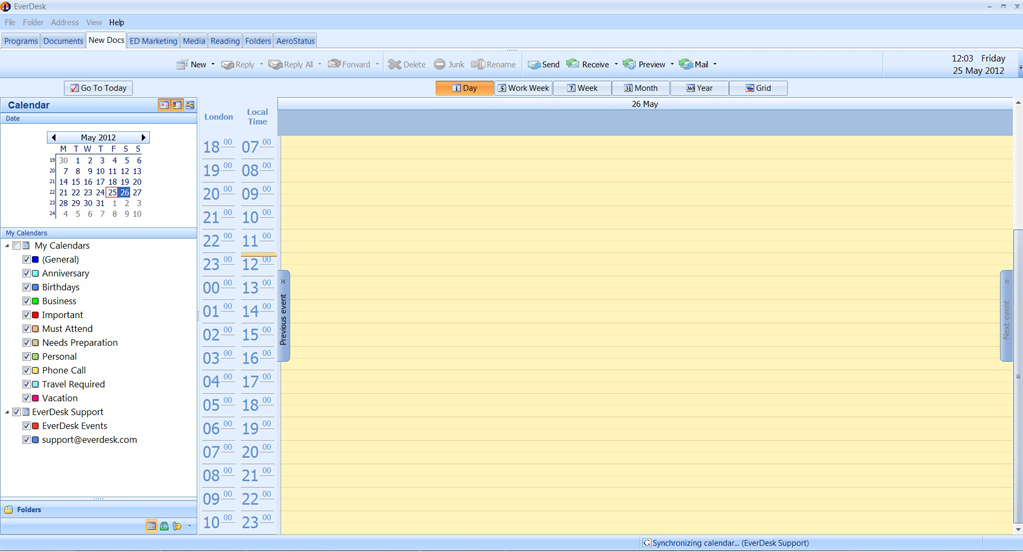Screen dimensions: 1023x552
Task: Click the folder icon in bottom navigation bar
Action: coord(177,526)
